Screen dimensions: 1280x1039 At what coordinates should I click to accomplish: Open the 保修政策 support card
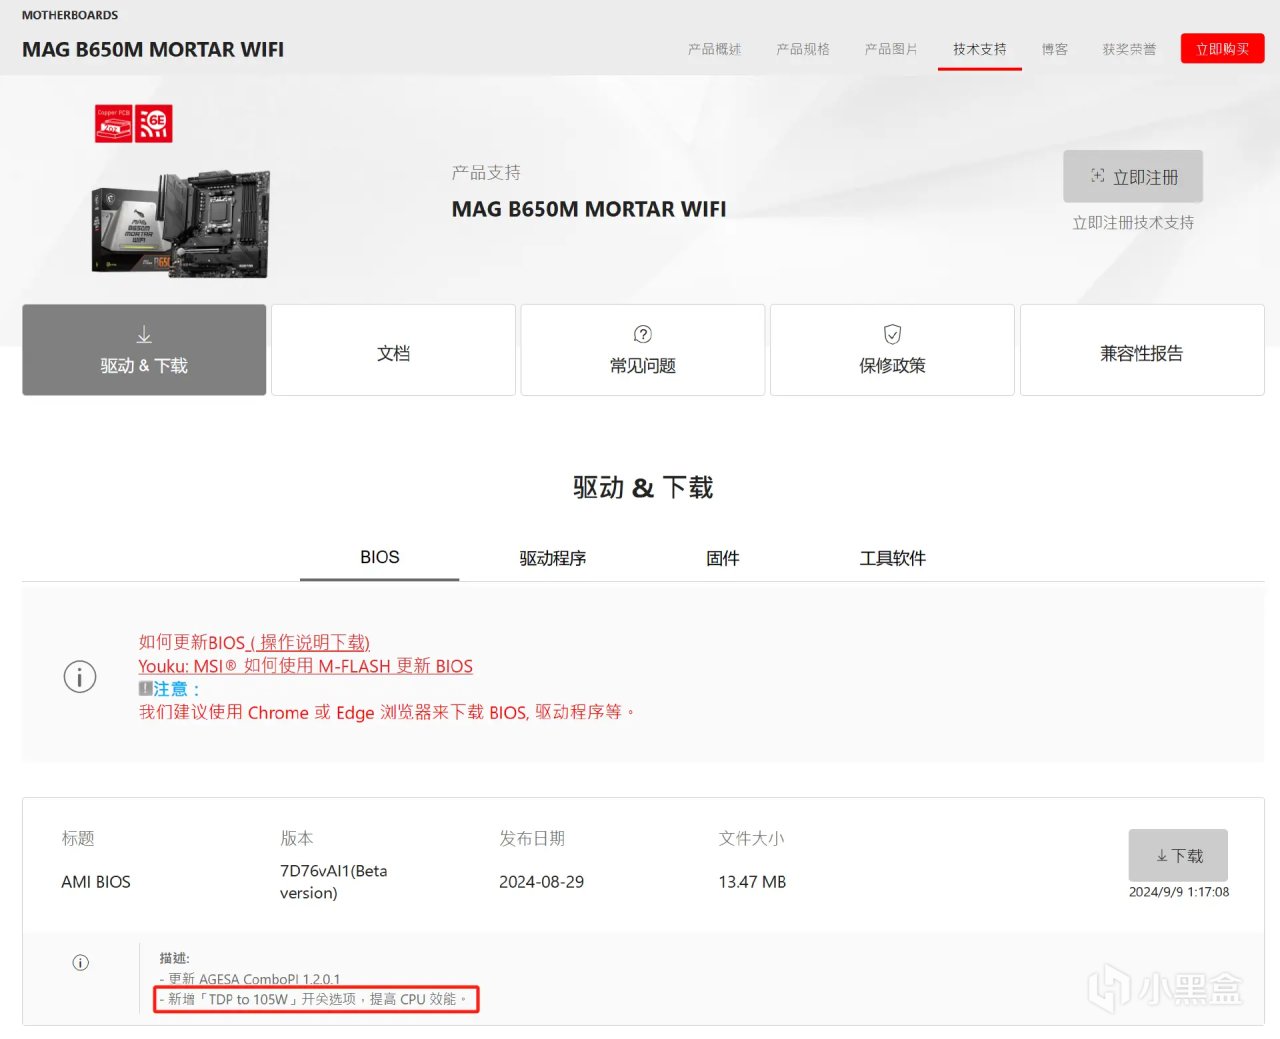[892, 350]
